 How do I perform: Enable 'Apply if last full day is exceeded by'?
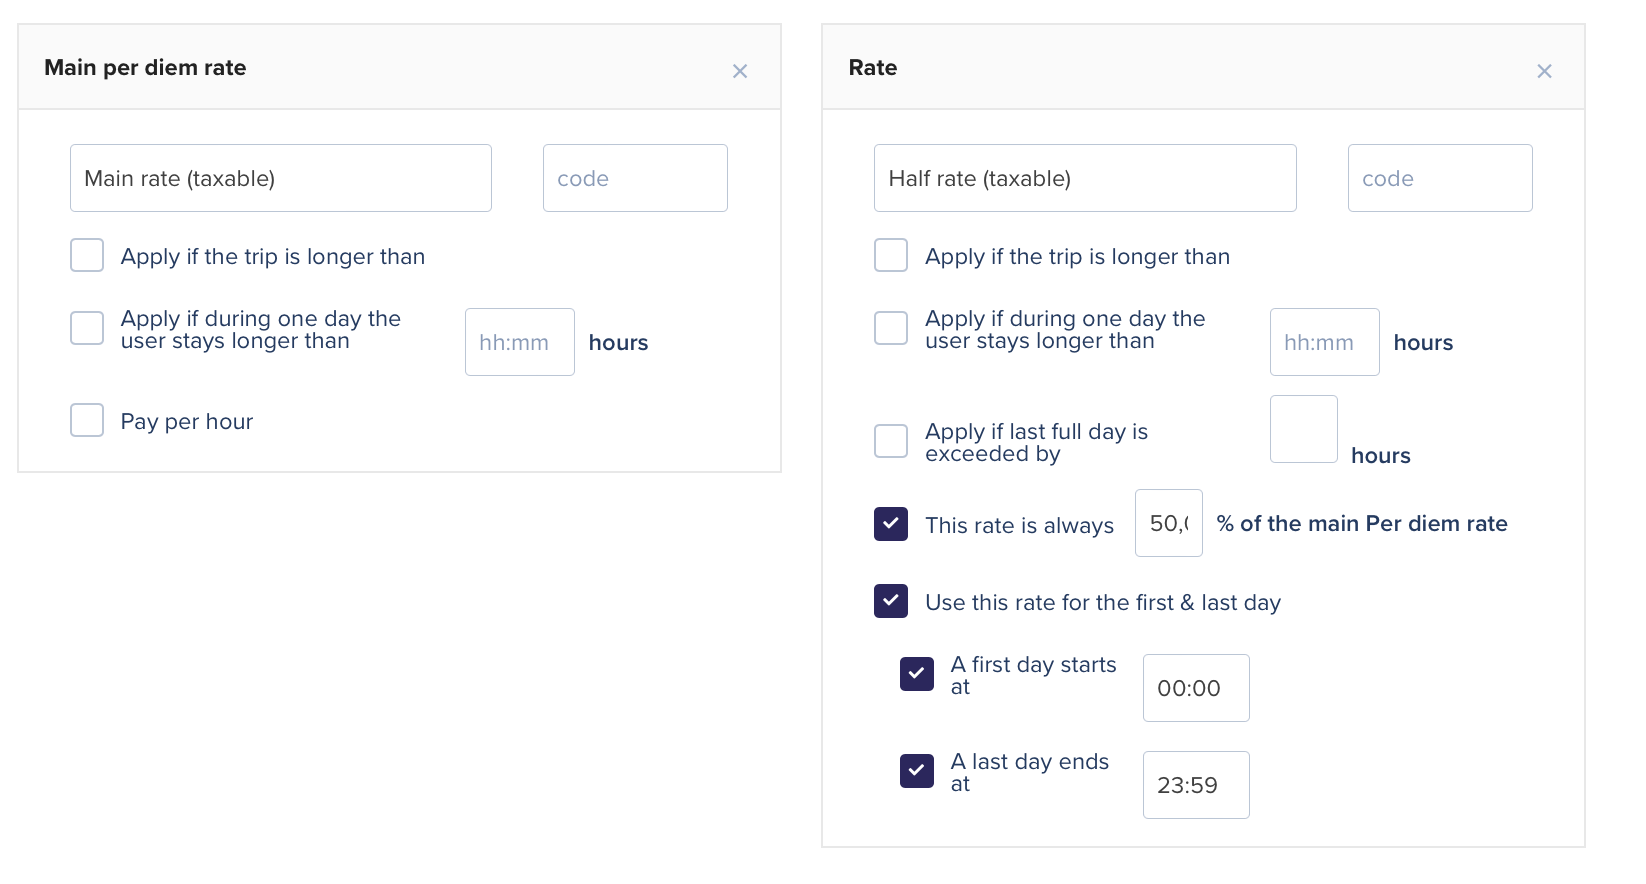[891, 441]
